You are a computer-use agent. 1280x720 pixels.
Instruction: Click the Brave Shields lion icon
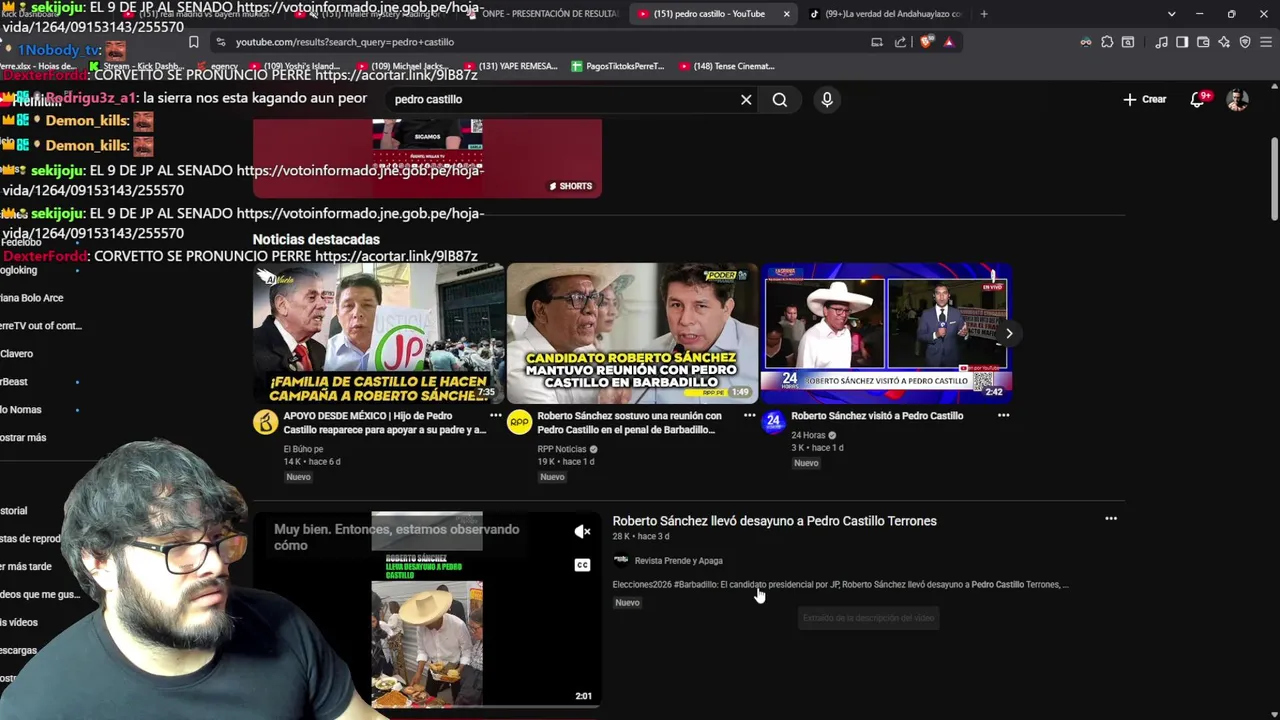click(927, 42)
